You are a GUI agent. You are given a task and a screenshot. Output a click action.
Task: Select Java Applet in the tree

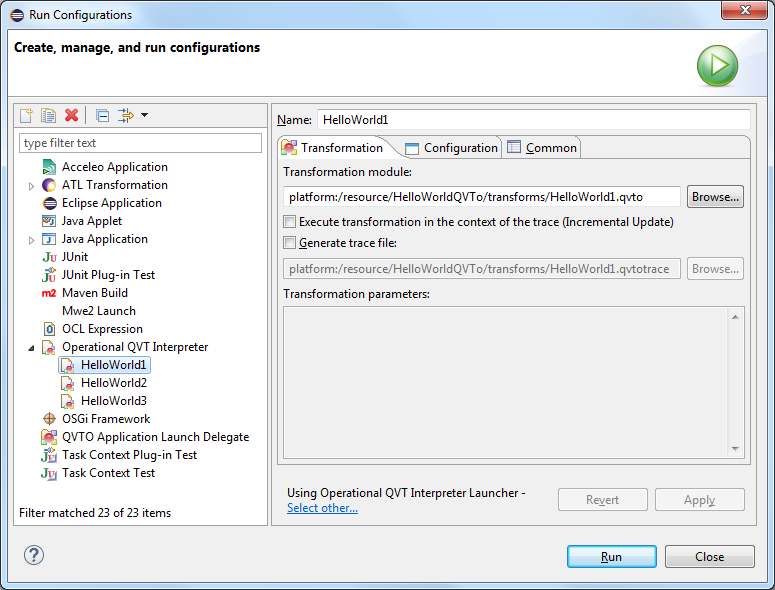pos(92,221)
